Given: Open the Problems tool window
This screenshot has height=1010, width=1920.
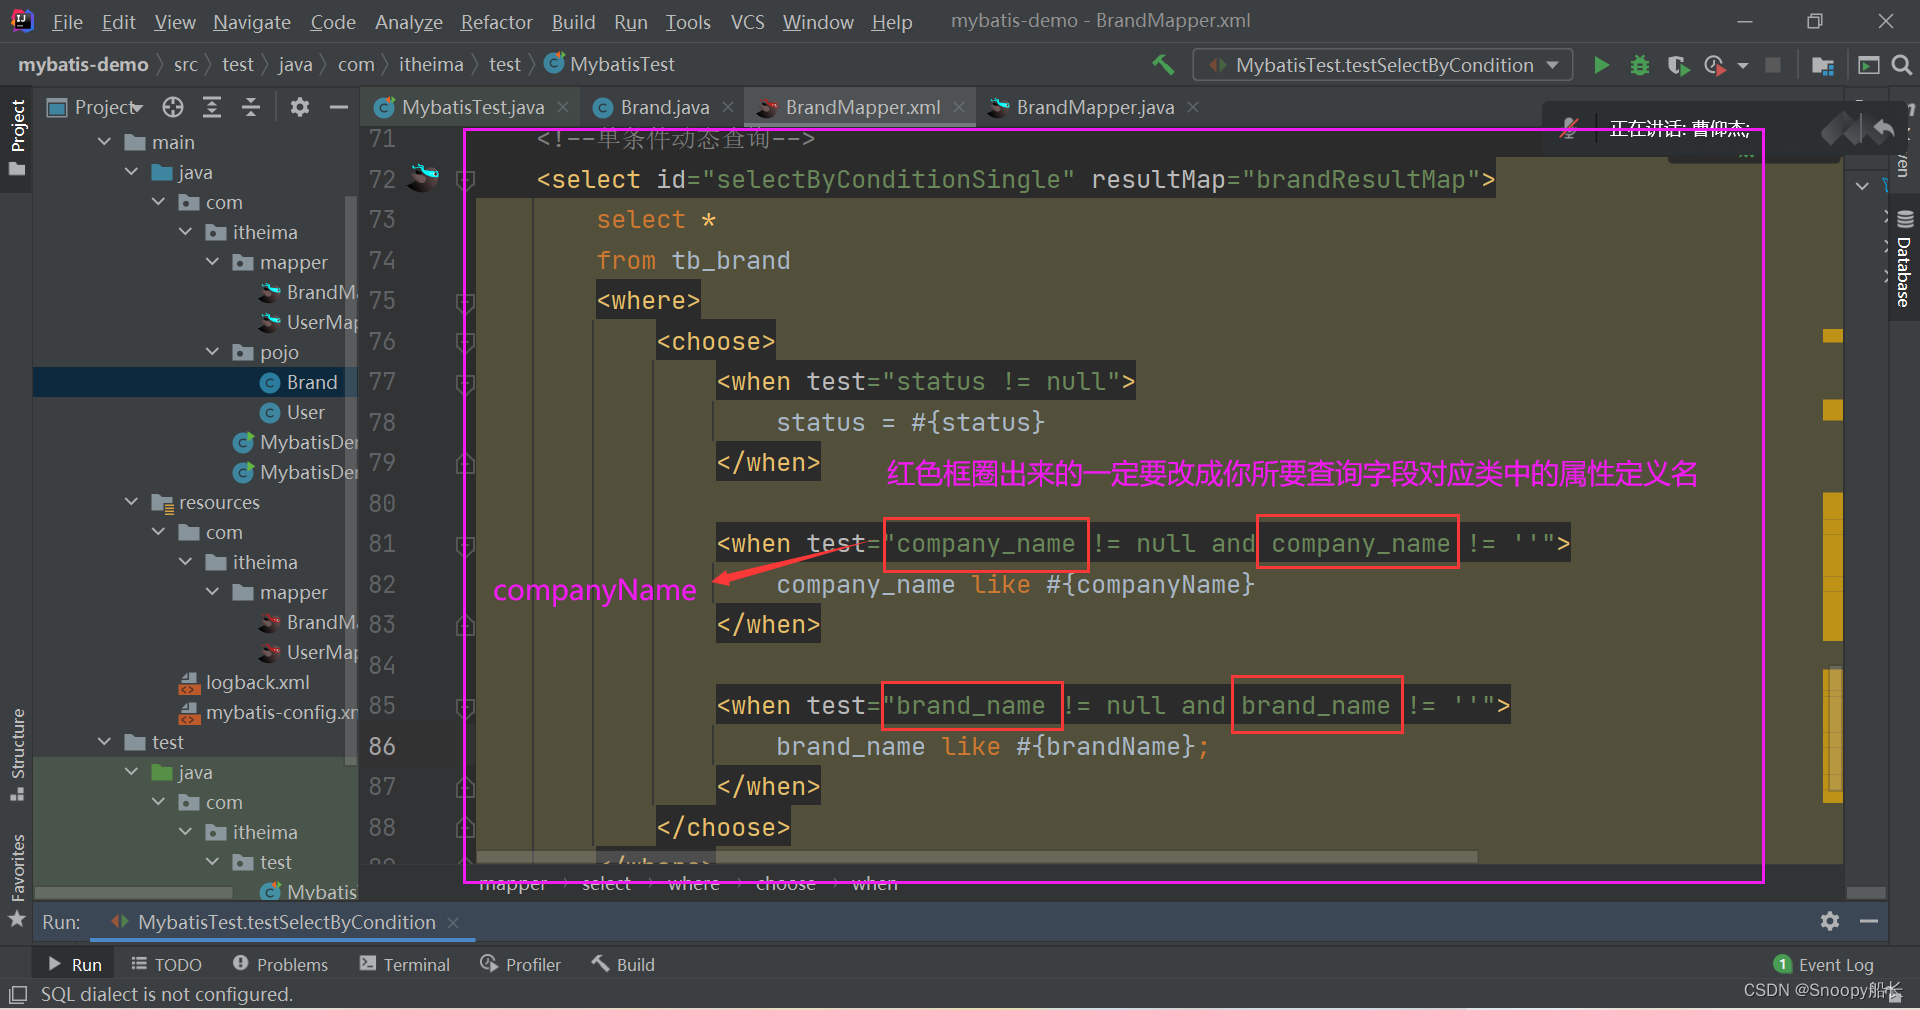Looking at the screenshot, I should 281,965.
